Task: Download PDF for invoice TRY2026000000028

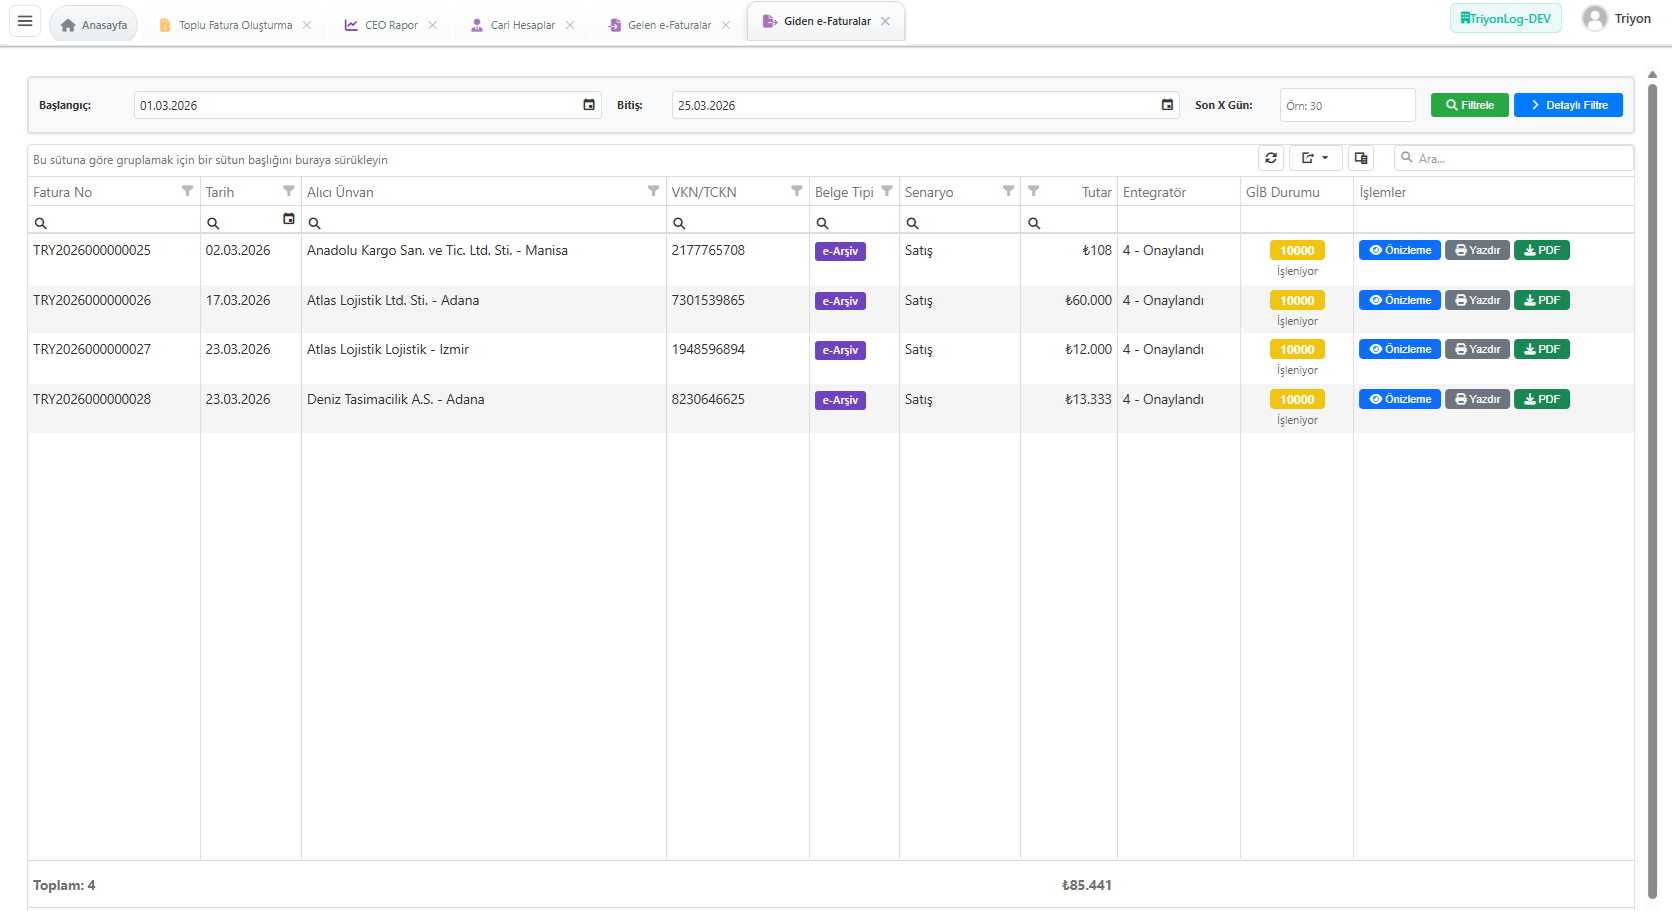Action: point(1541,399)
